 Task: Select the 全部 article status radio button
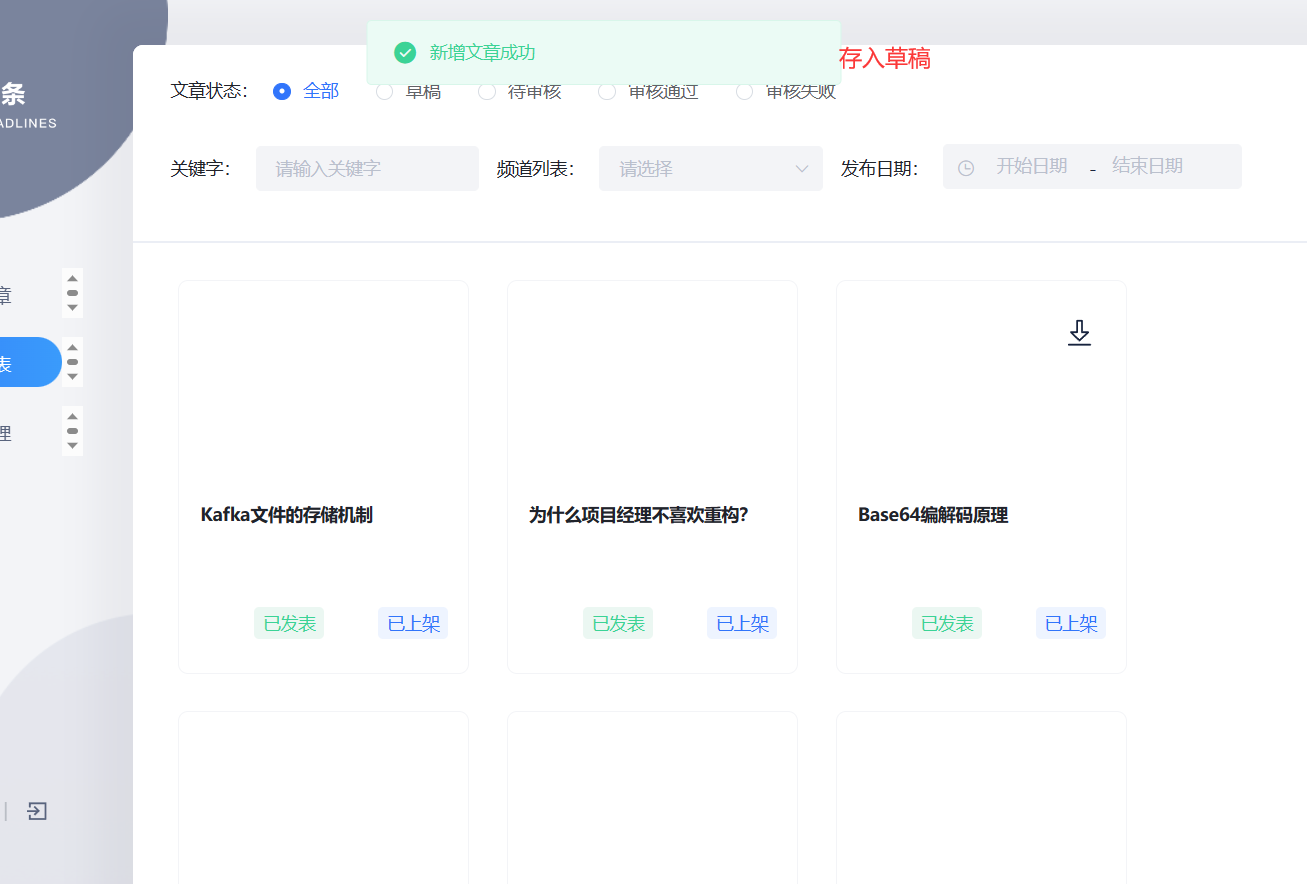click(x=282, y=91)
